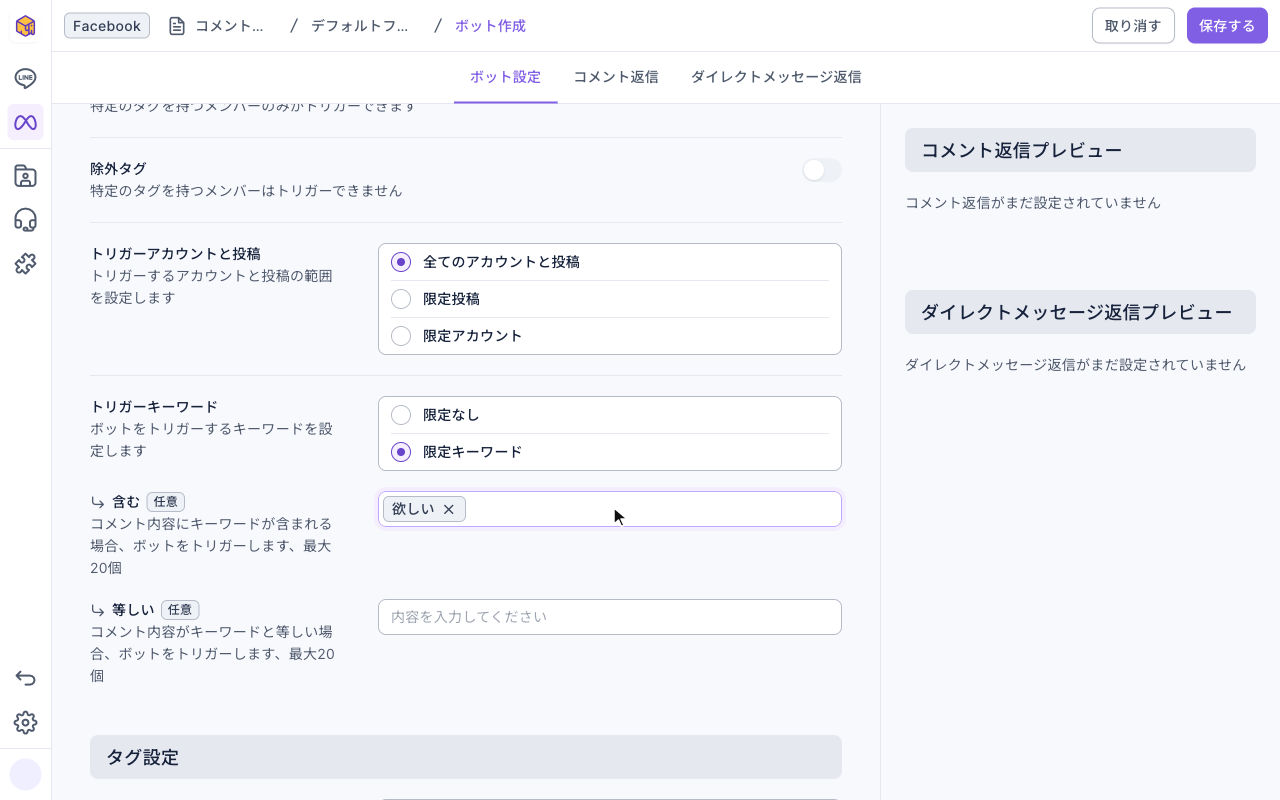Open the コメント… breadcrumb link
Viewport: 1280px width, 800px height.
click(229, 26)
